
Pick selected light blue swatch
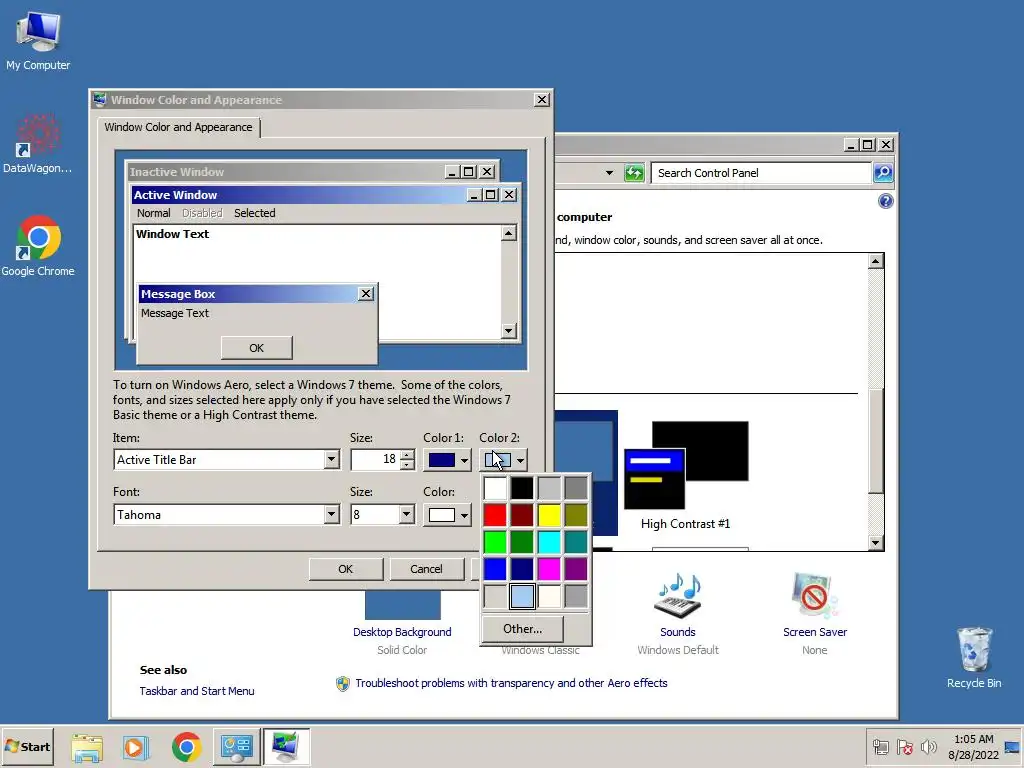522,596
